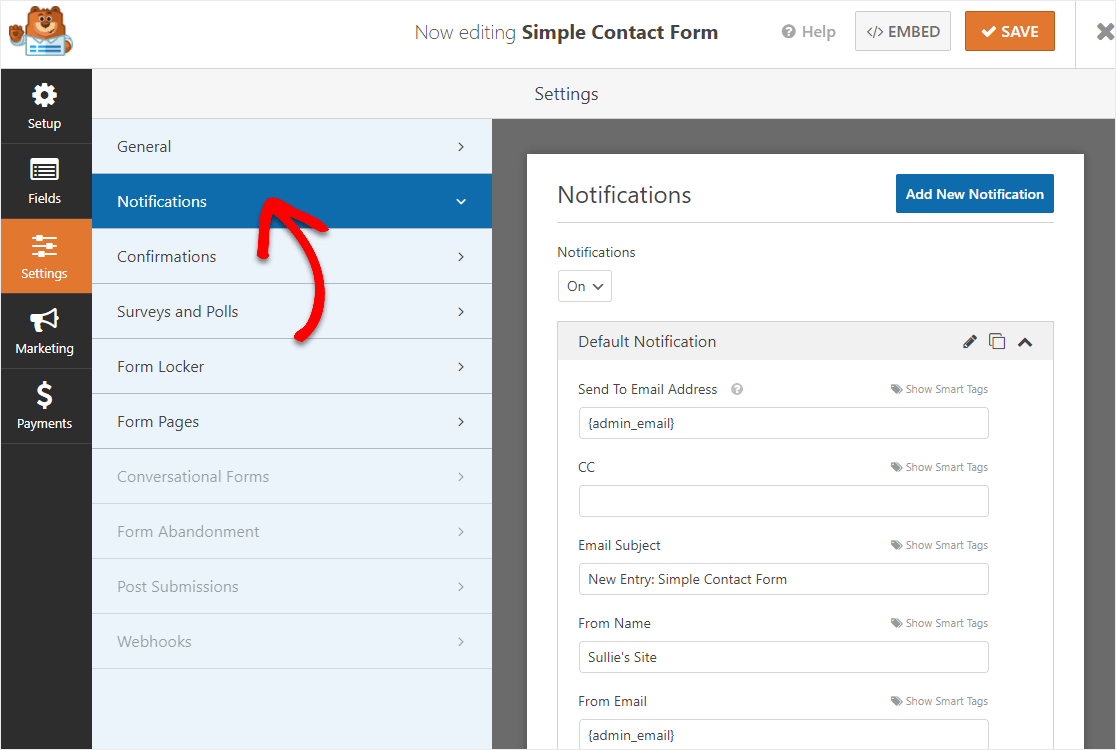Open the Settings sliders panel
The image size is (1116, 750).
coord(44,256)
